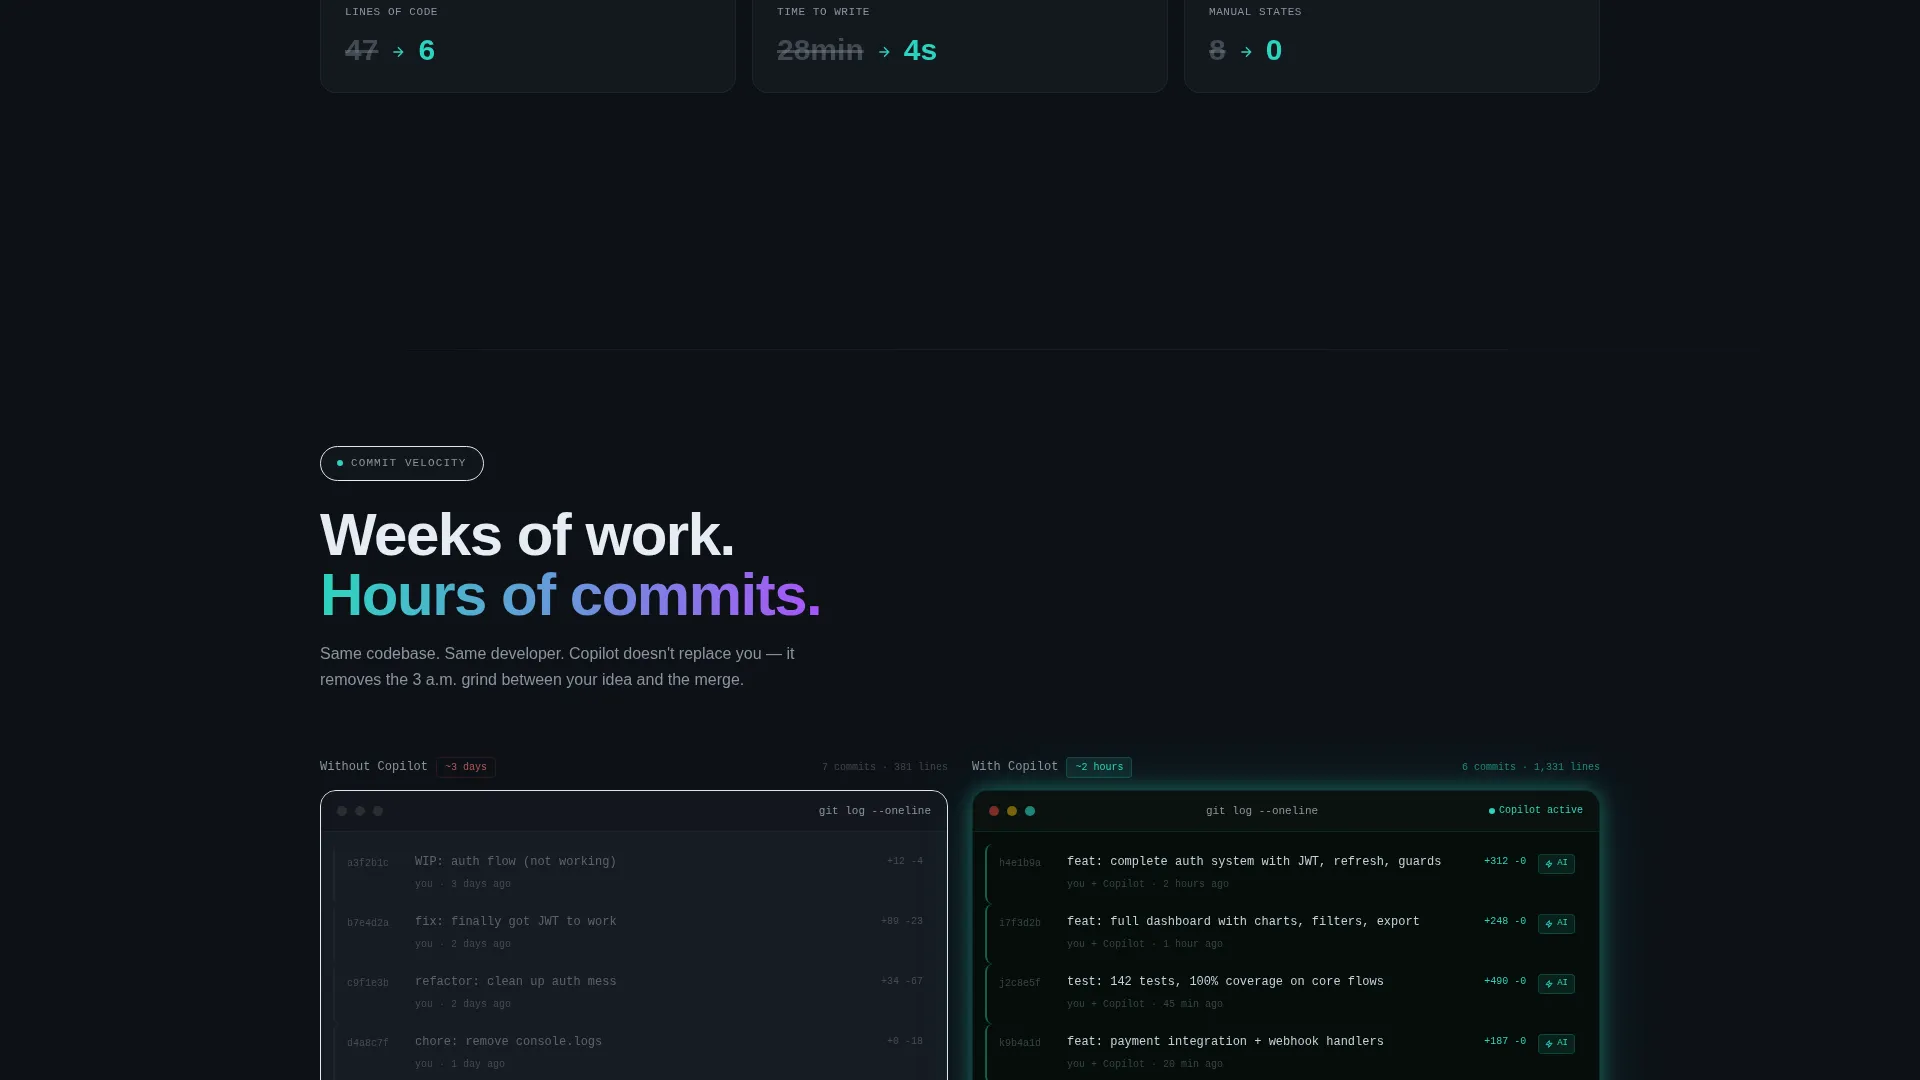Screen dimensions: 1920x1080
Task: Select commit hash c9f1e3b
Action: [368, 983]
